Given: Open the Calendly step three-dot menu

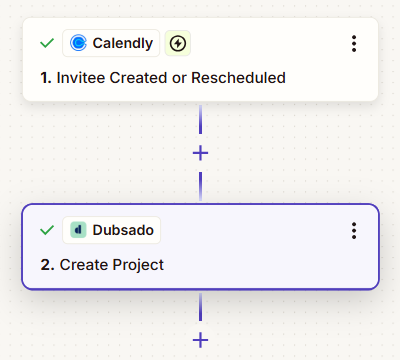Looking at the screenshot, I should pos(354,44).
